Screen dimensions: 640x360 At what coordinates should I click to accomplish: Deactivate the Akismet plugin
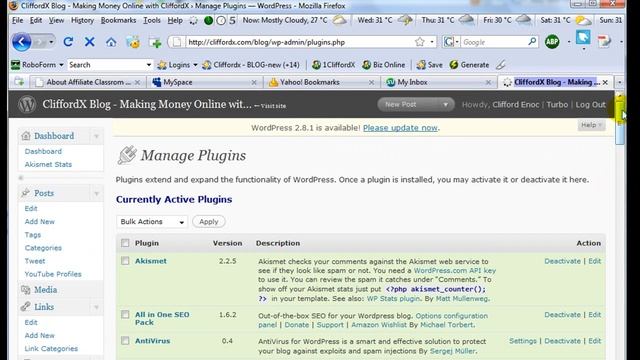click(x=562, y=261)
